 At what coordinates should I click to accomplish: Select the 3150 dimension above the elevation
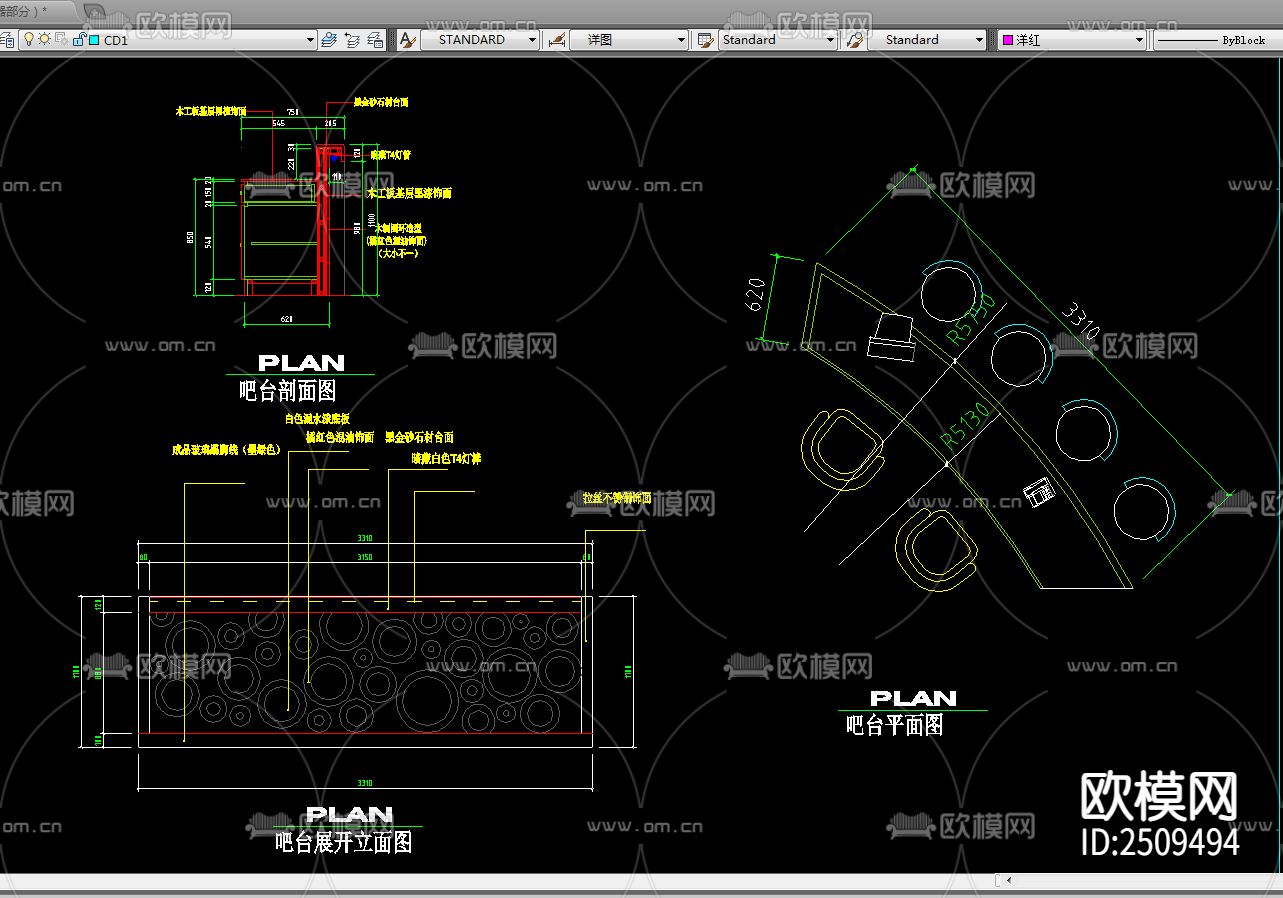point(365,557)
